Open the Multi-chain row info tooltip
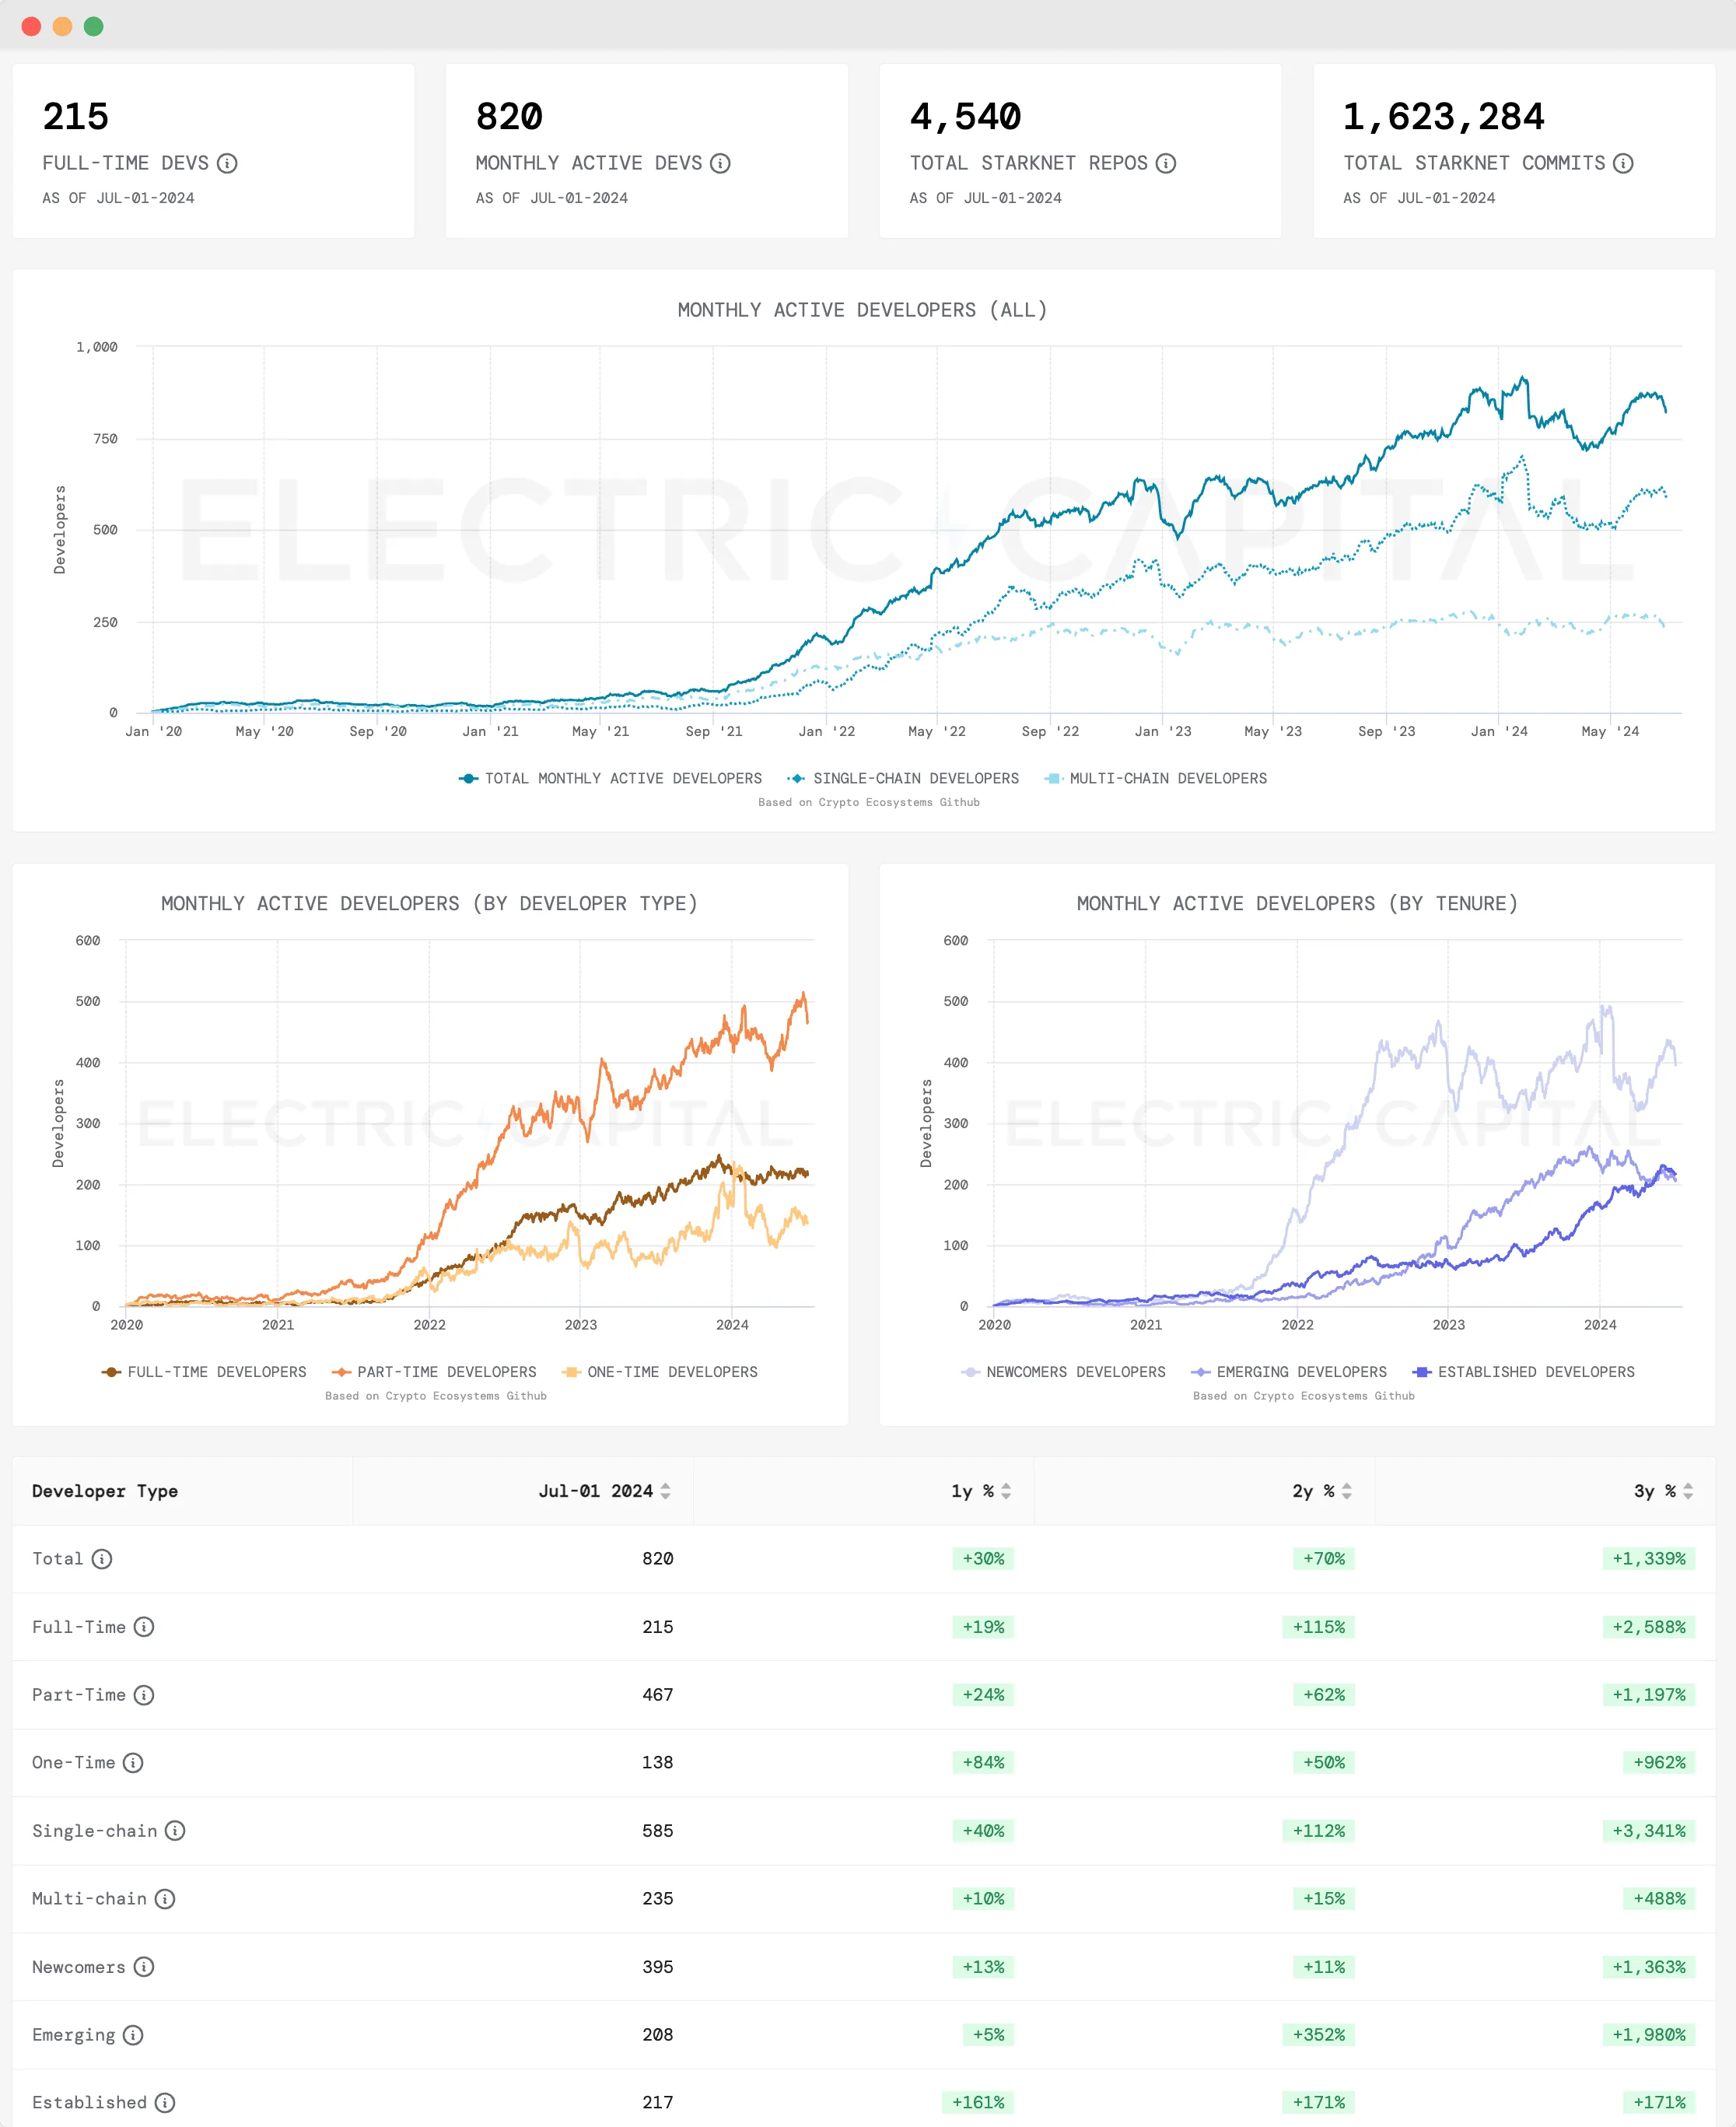The width and height of the screenshot is (1736, 2127). pyautogui.click(x=166, y=1899)
